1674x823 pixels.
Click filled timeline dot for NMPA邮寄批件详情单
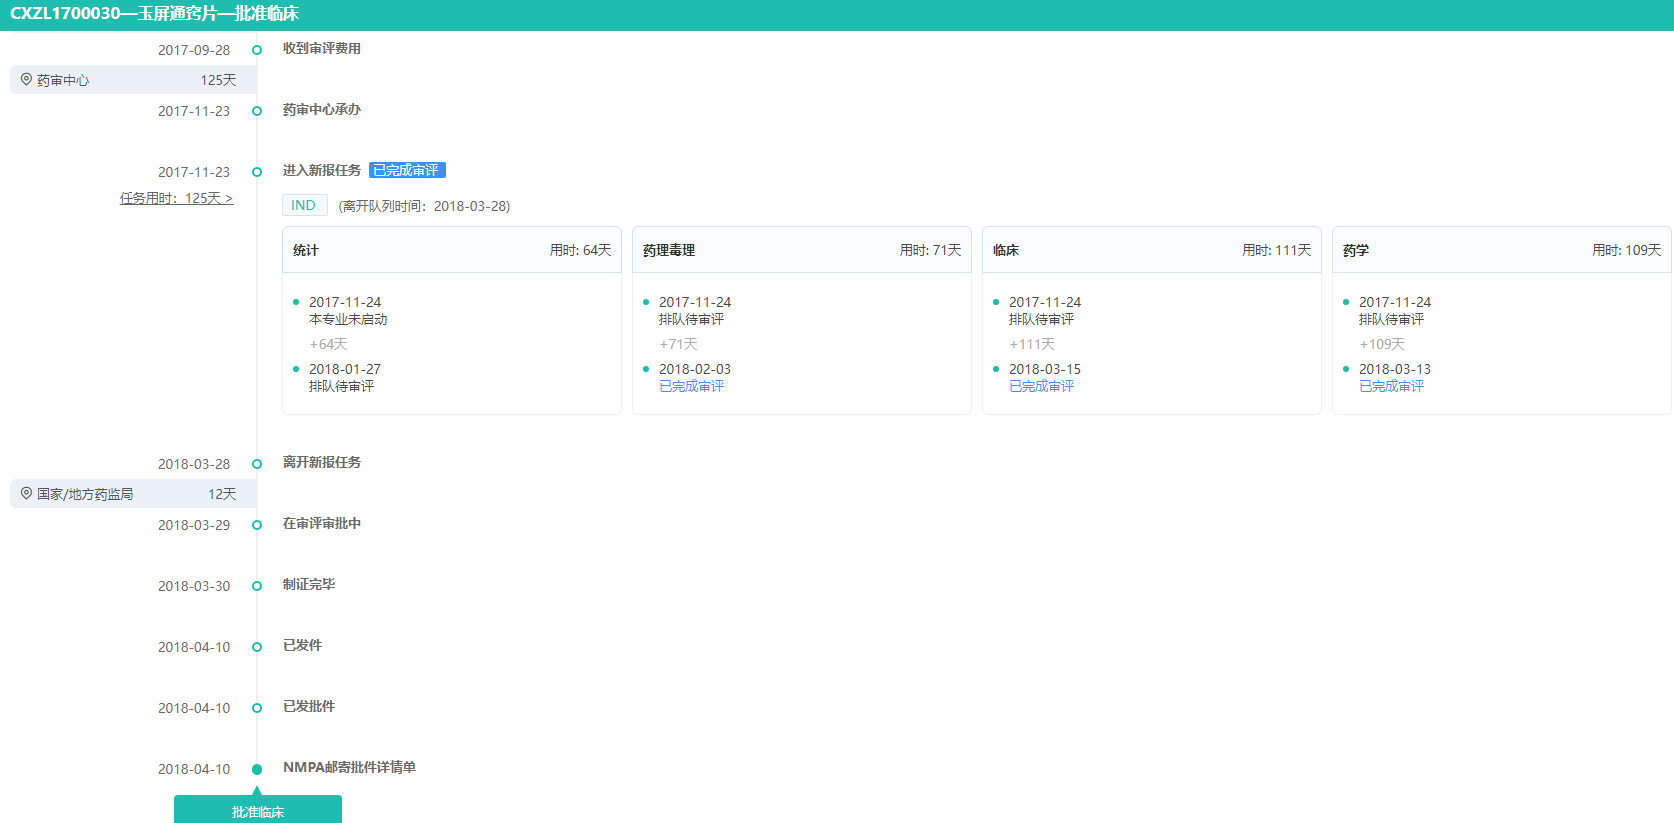(257, 769)
